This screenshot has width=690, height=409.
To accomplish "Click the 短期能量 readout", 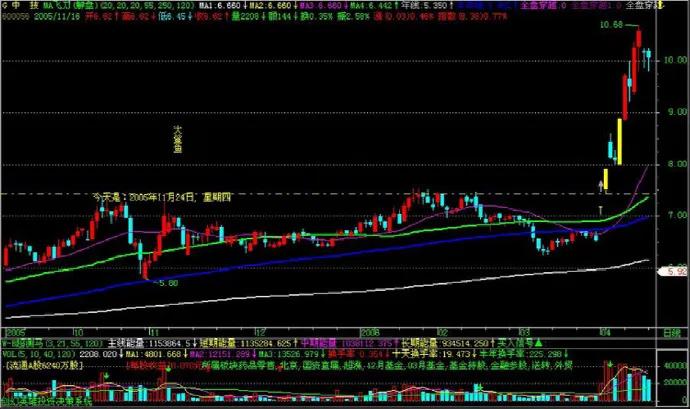I will pyautogui.click(x=246, y=343).
